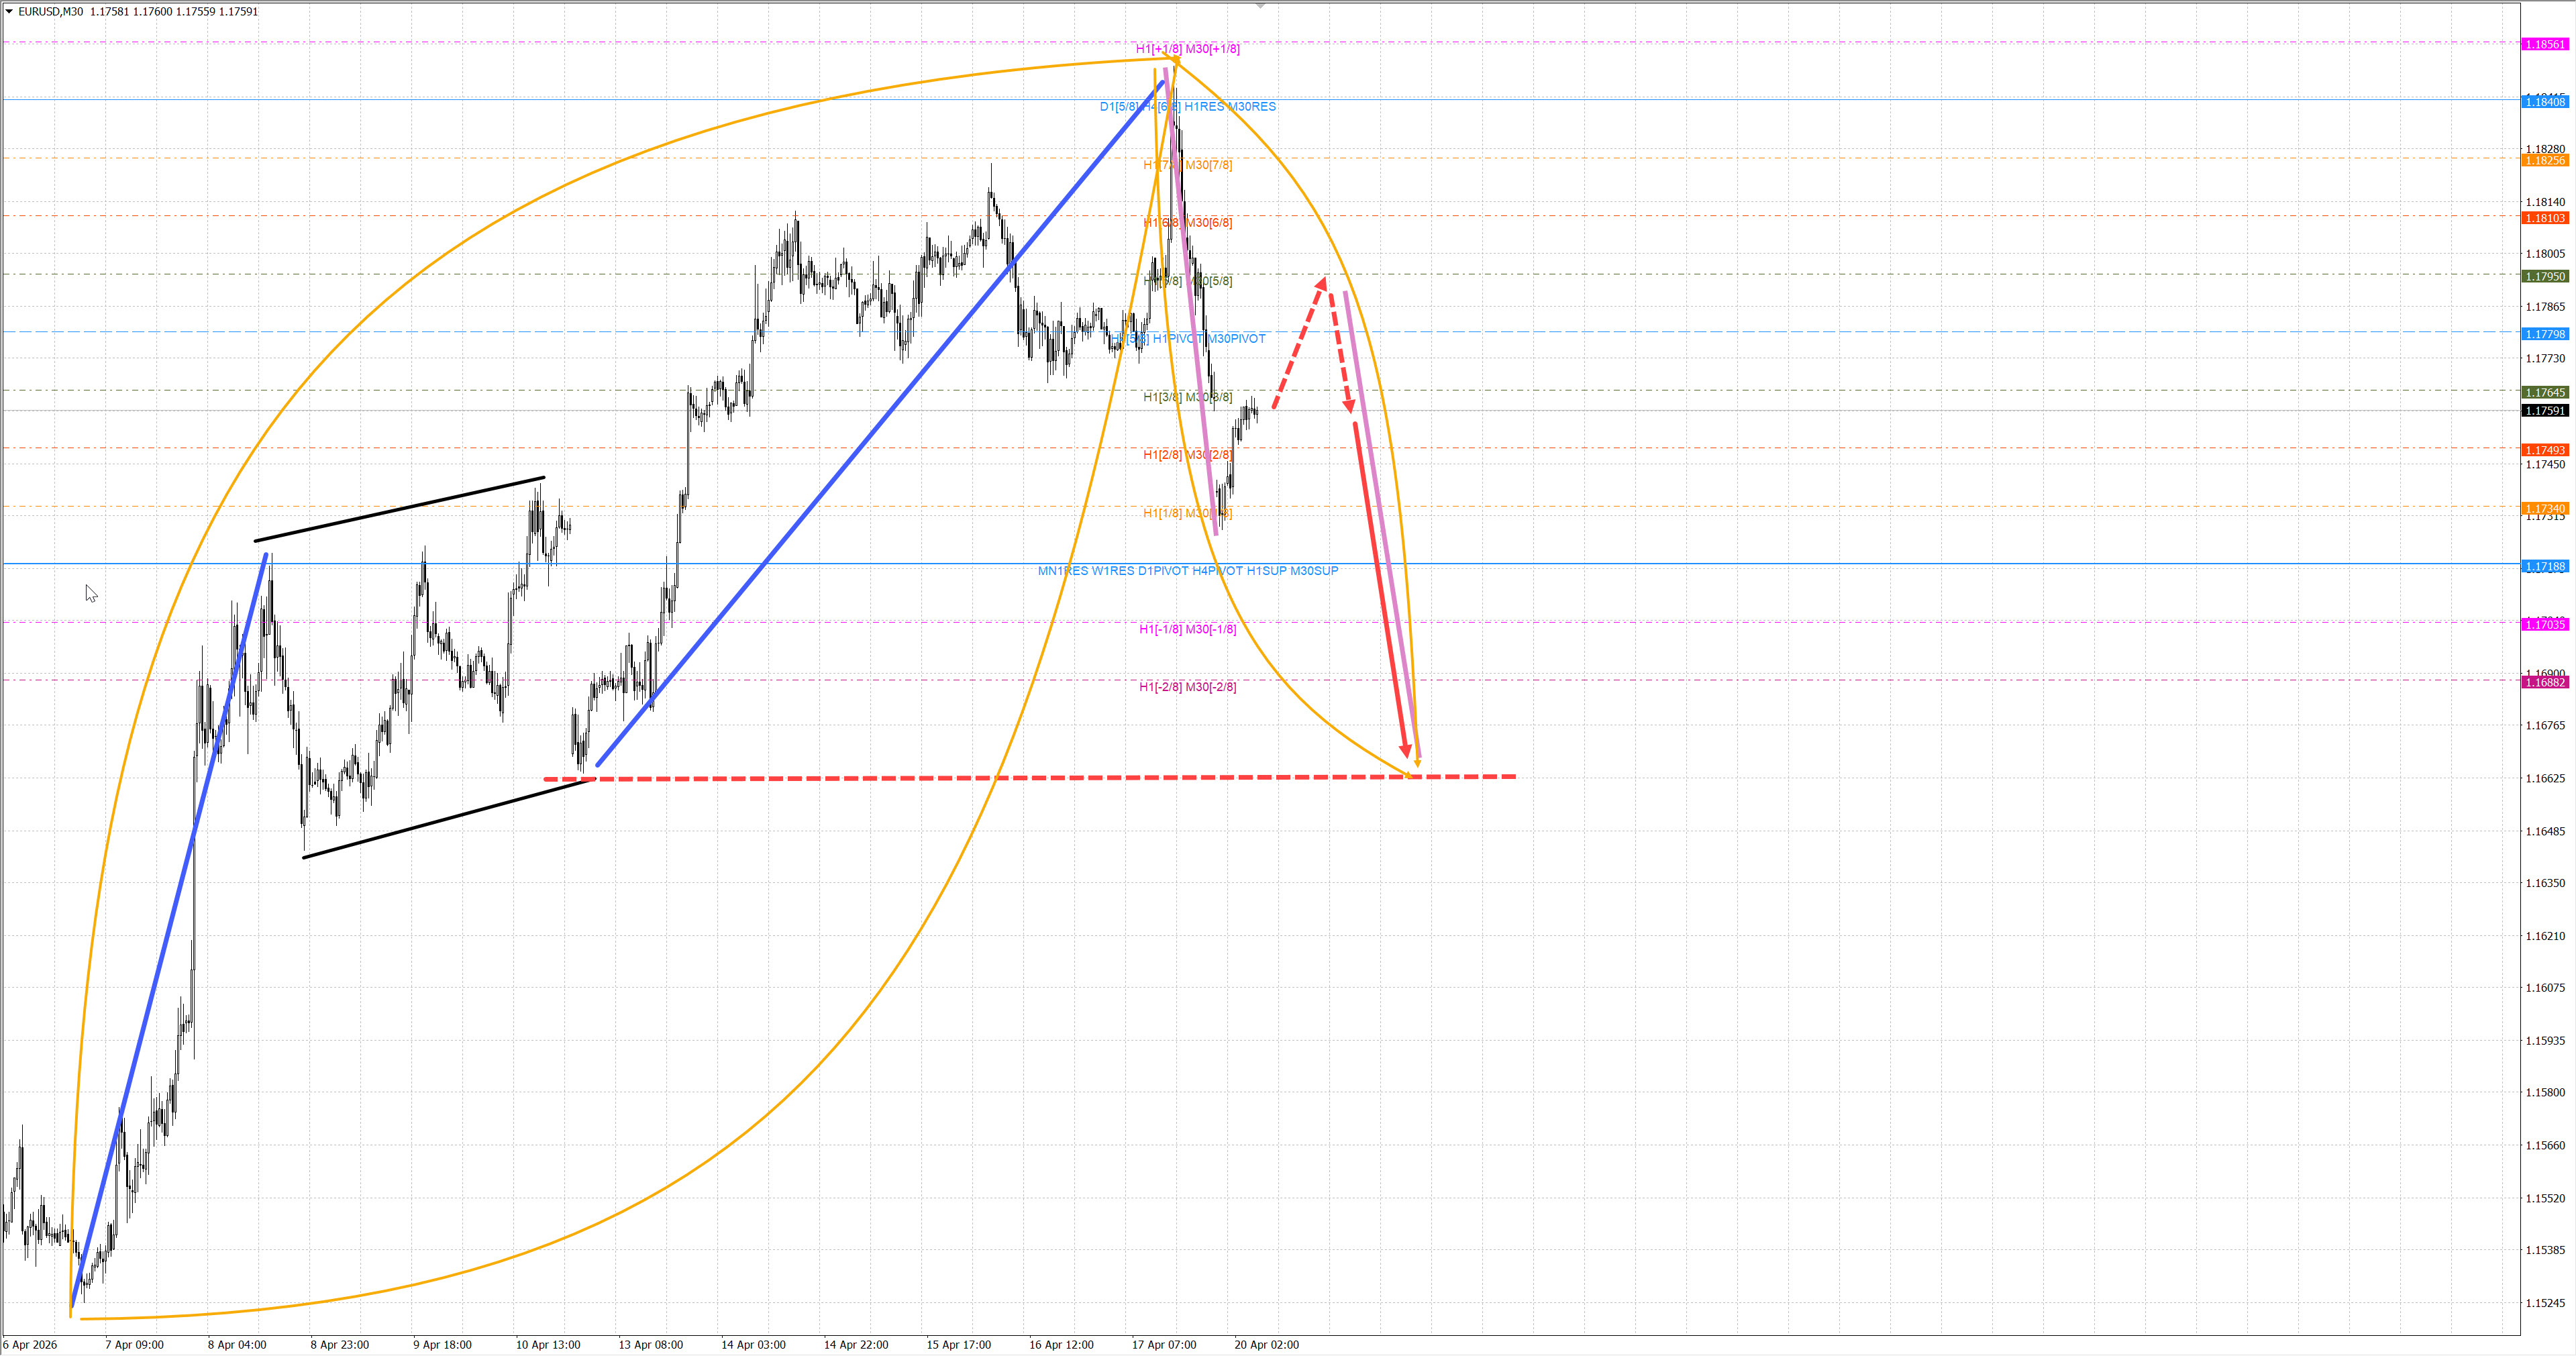Click the H1[6/8] M30[6/8] level label
2576x1356 pixels.
(x=1187, y=223)
